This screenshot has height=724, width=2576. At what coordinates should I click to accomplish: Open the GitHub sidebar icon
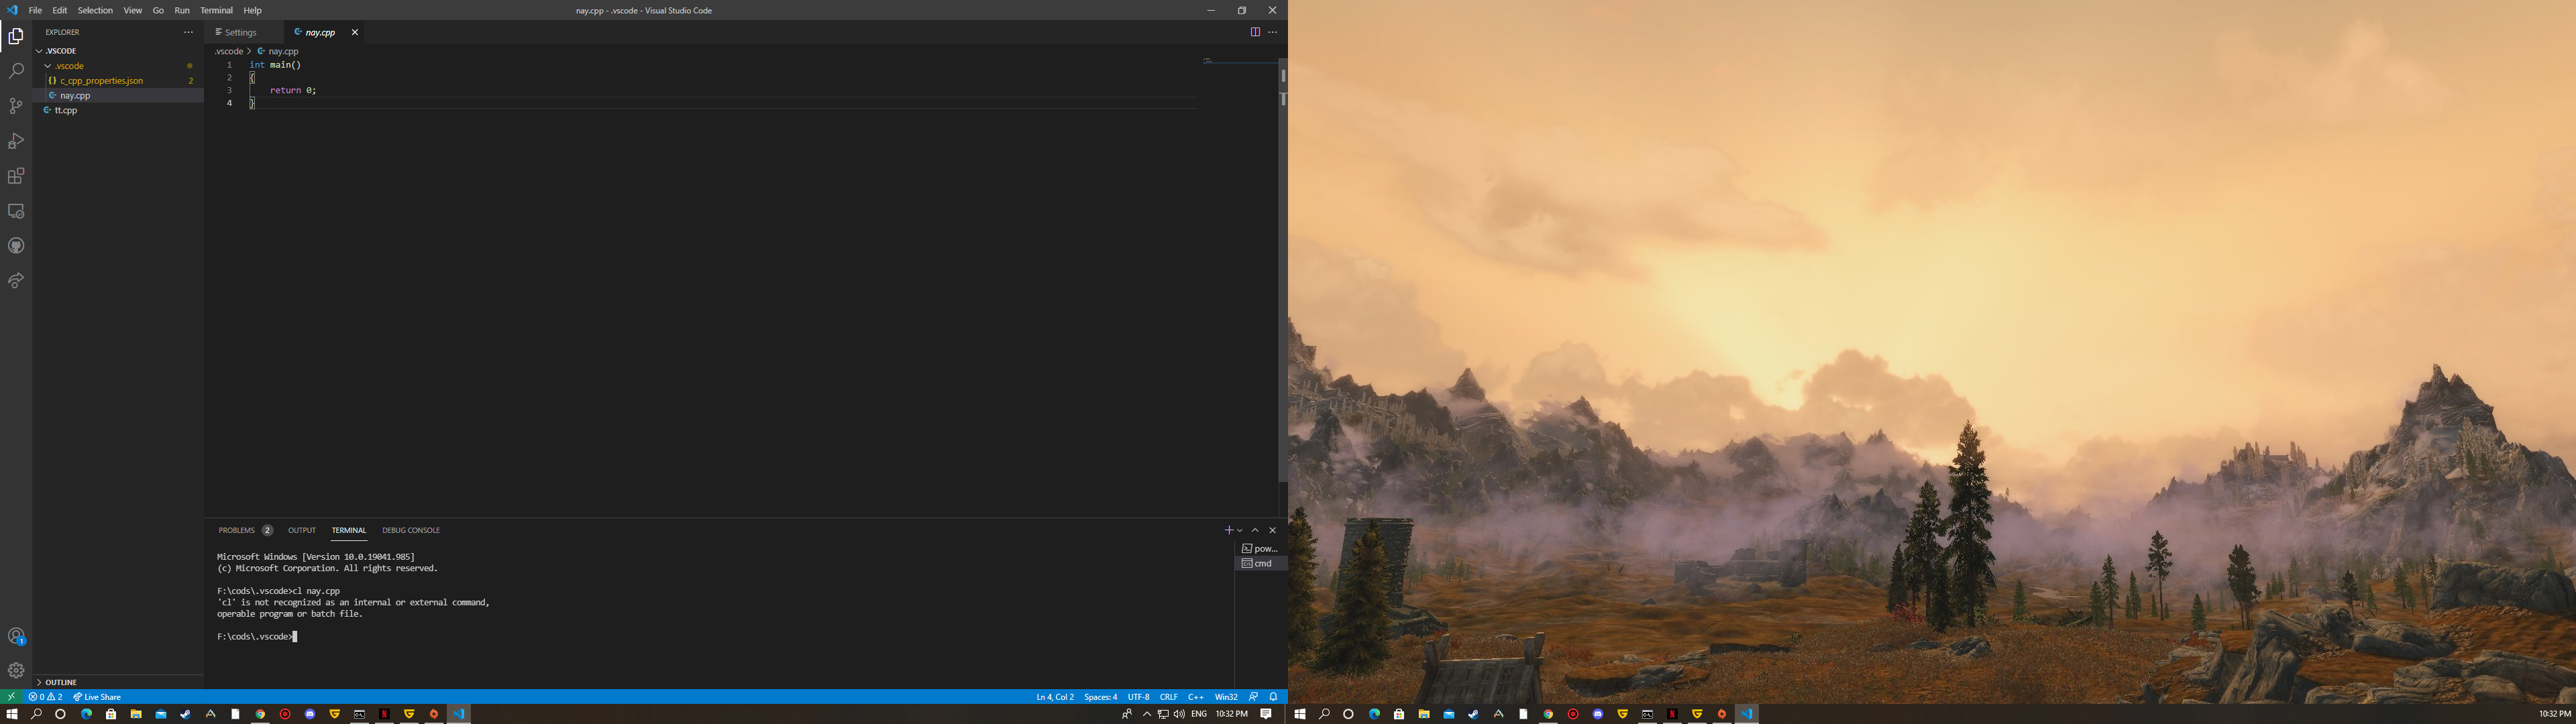coord(15,245)
